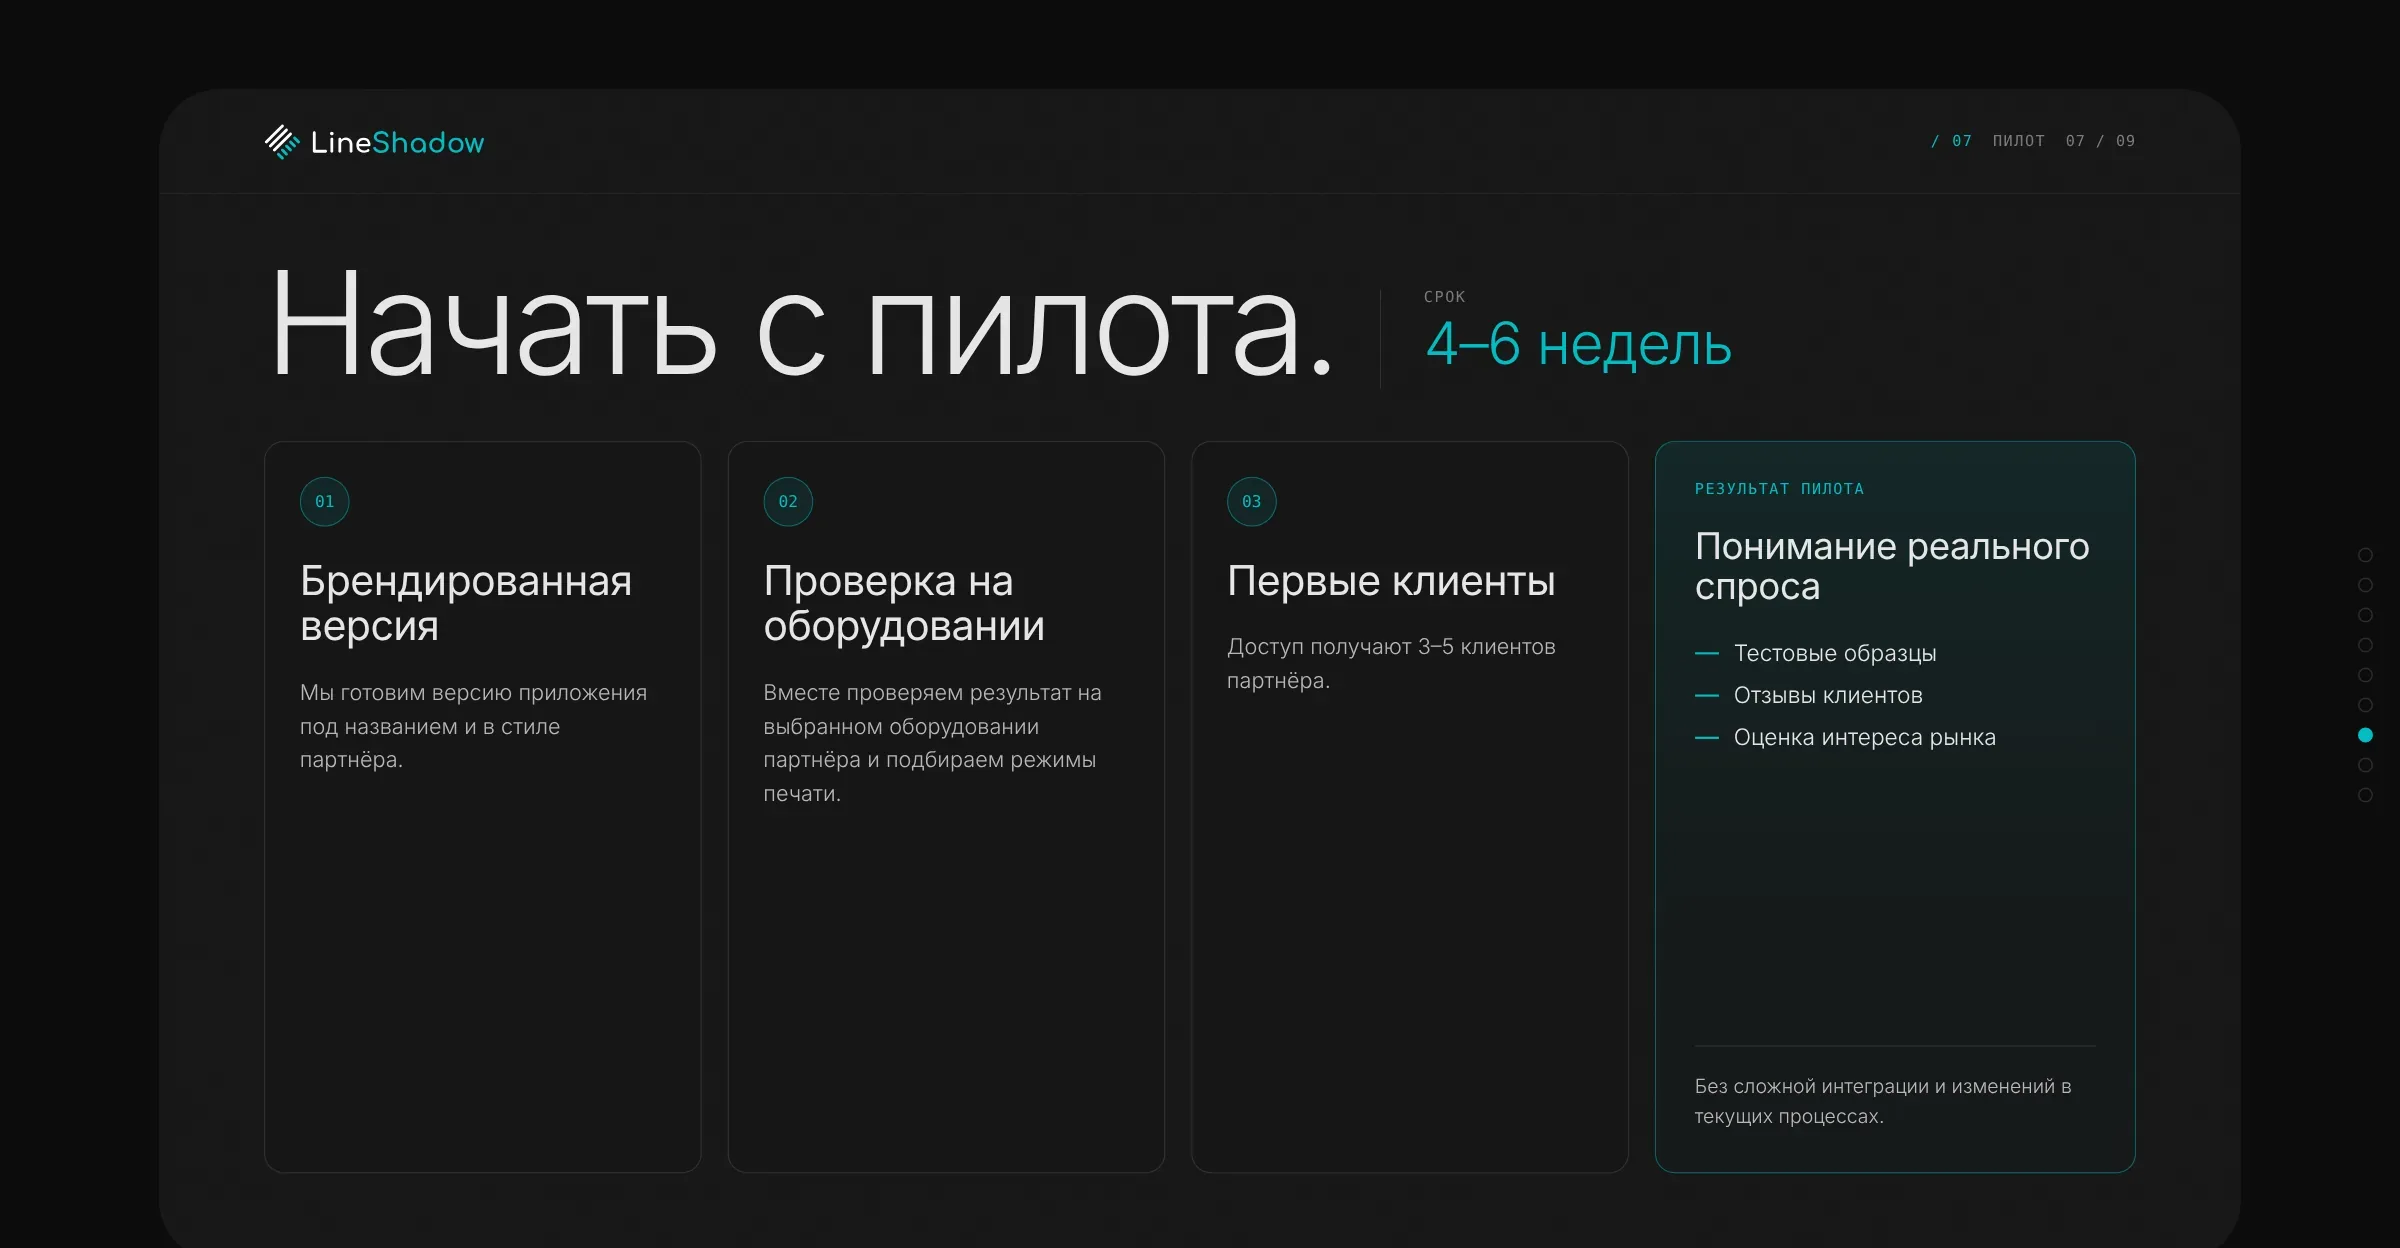This screenshot has height=1248, width=2400.
Task: Jump to slide 9 via side navigation dot
Action: [2365, 795]
